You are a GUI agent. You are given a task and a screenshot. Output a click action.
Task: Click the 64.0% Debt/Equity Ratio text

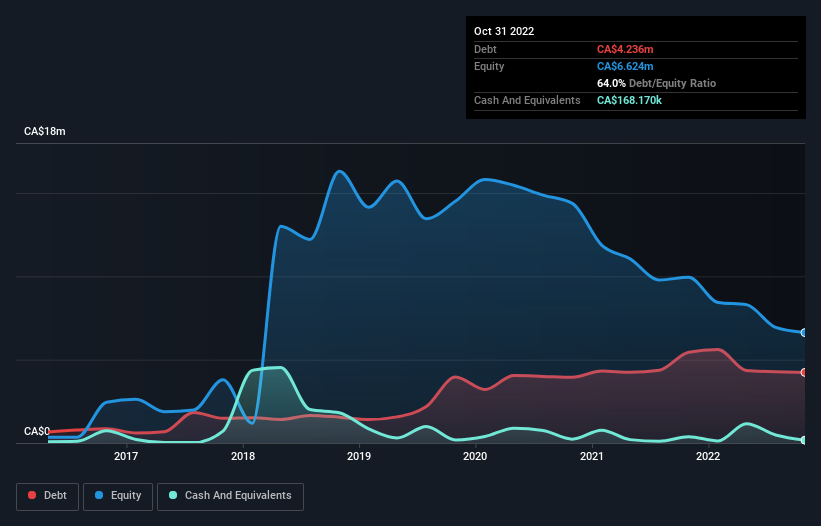click(657, 83)
